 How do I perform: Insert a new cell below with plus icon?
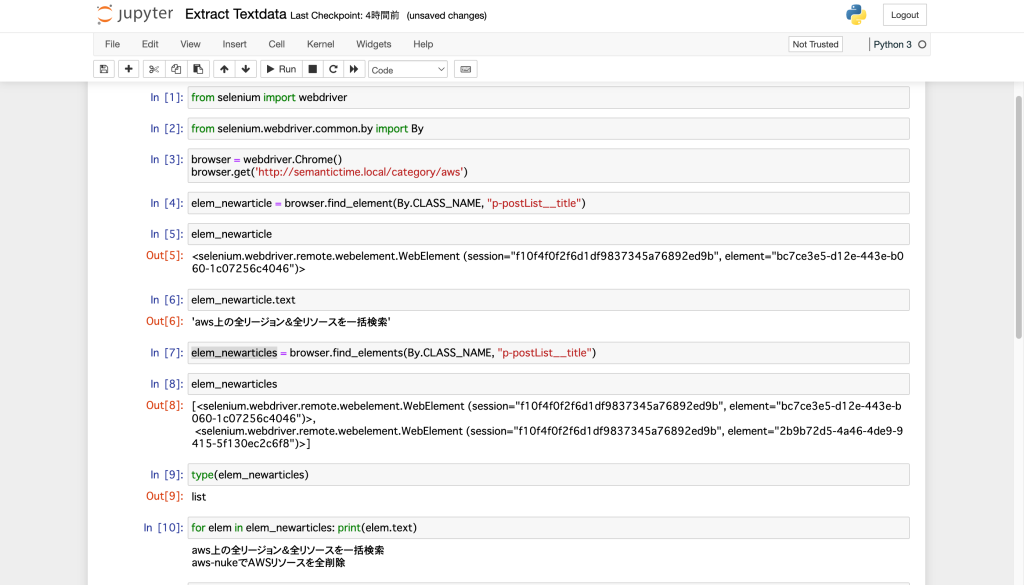tap(128, 69)
